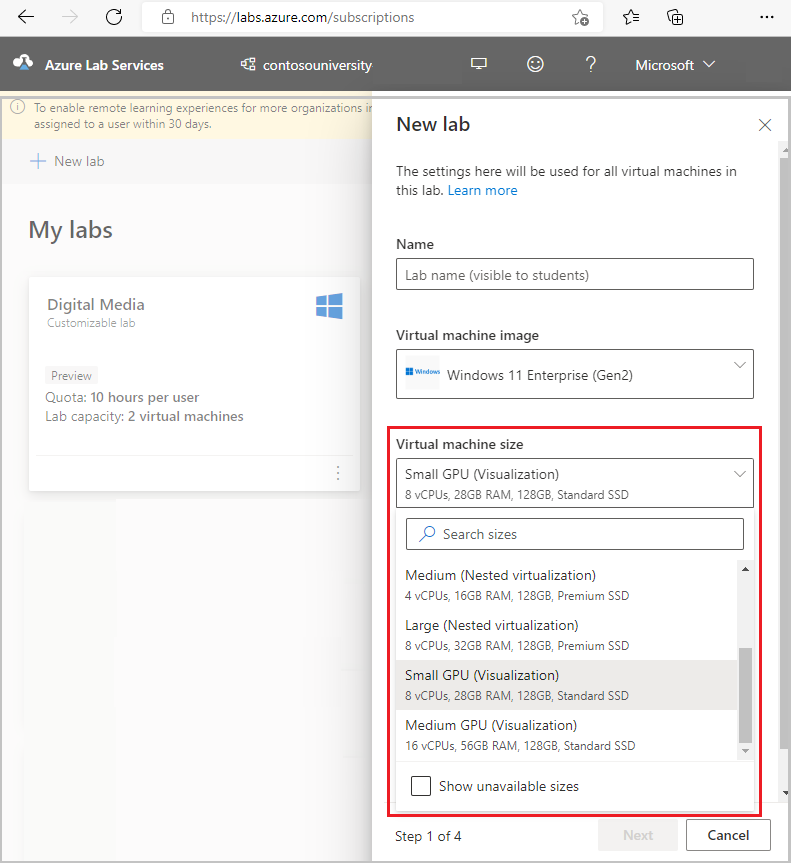
Task: Open the Digital Media lab card
Action: coord(194,384)
